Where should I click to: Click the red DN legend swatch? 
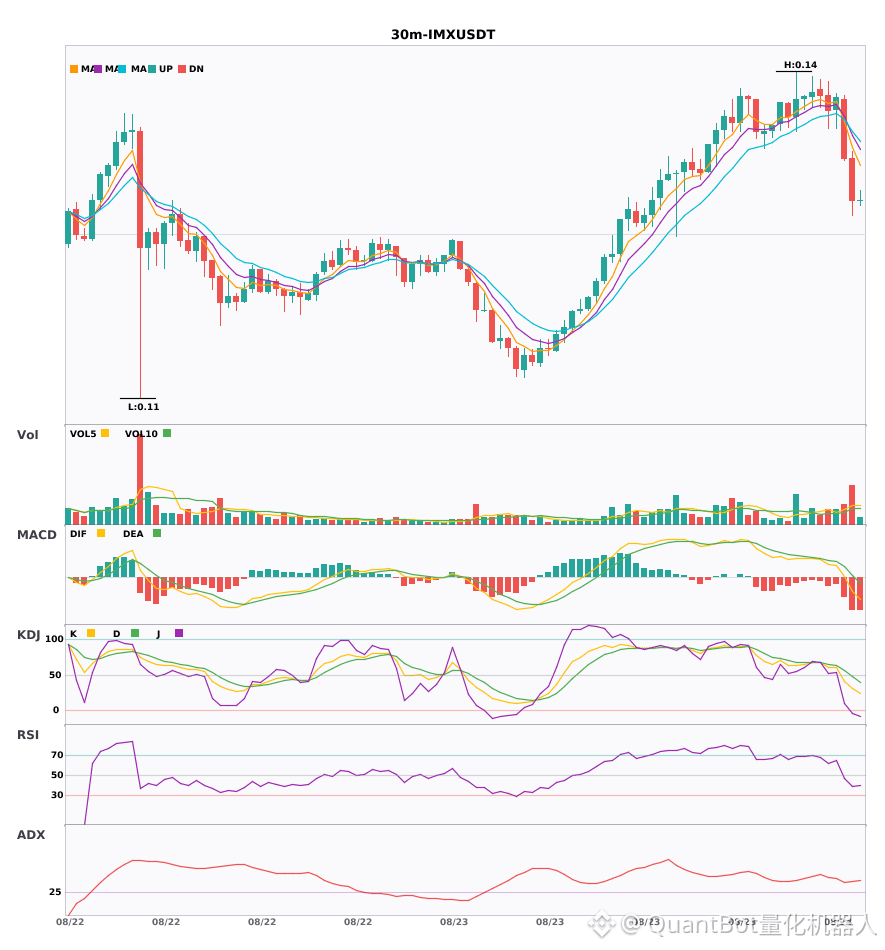coord(182,69)
